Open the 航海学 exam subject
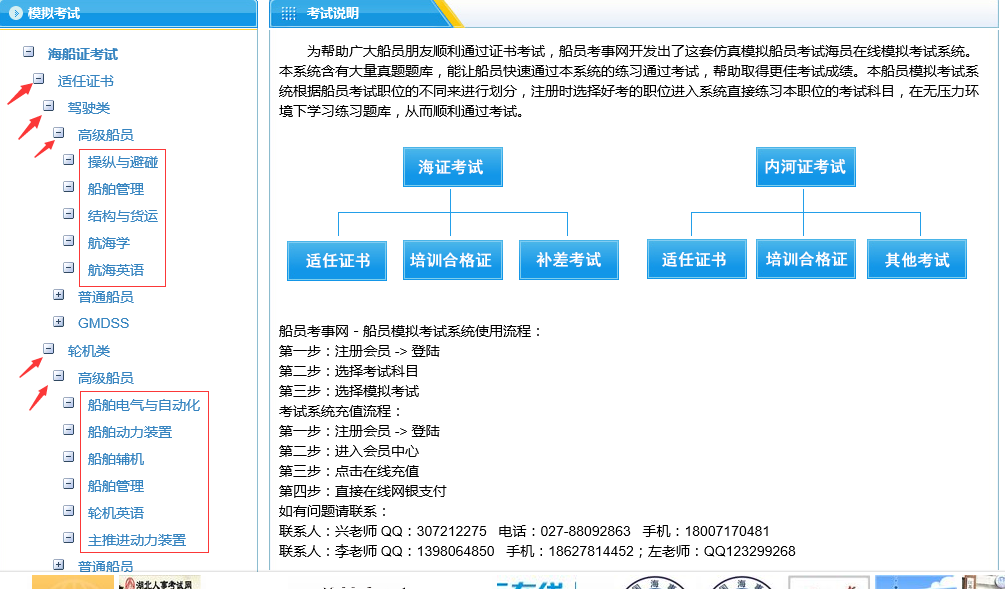The width and height of the screenshot is (1005, 589). click(108, 243)
